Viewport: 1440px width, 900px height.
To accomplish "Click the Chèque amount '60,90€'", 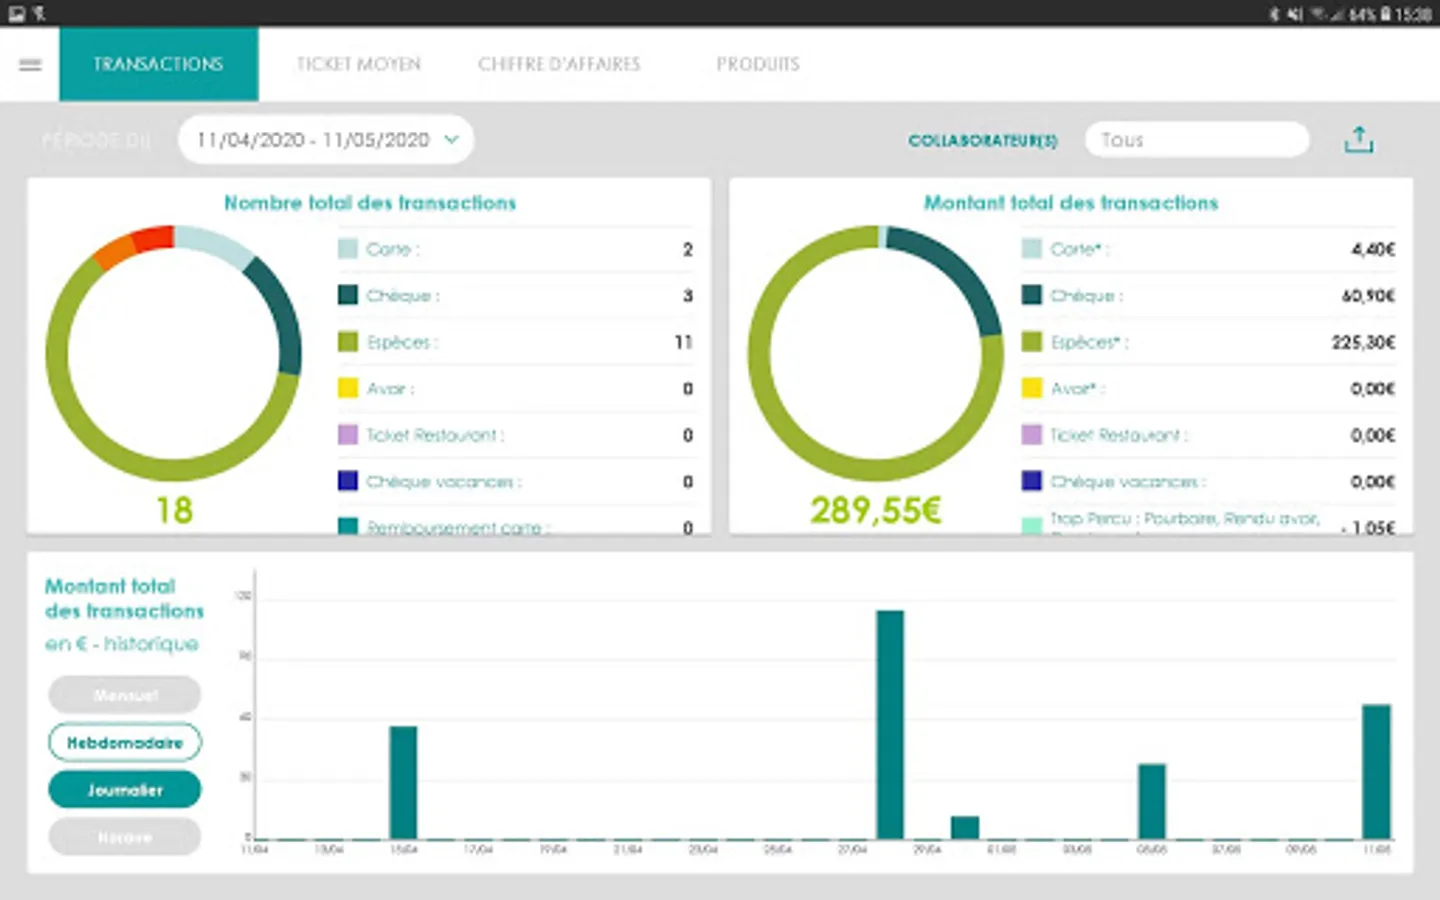I will (x=1368, y=295).
